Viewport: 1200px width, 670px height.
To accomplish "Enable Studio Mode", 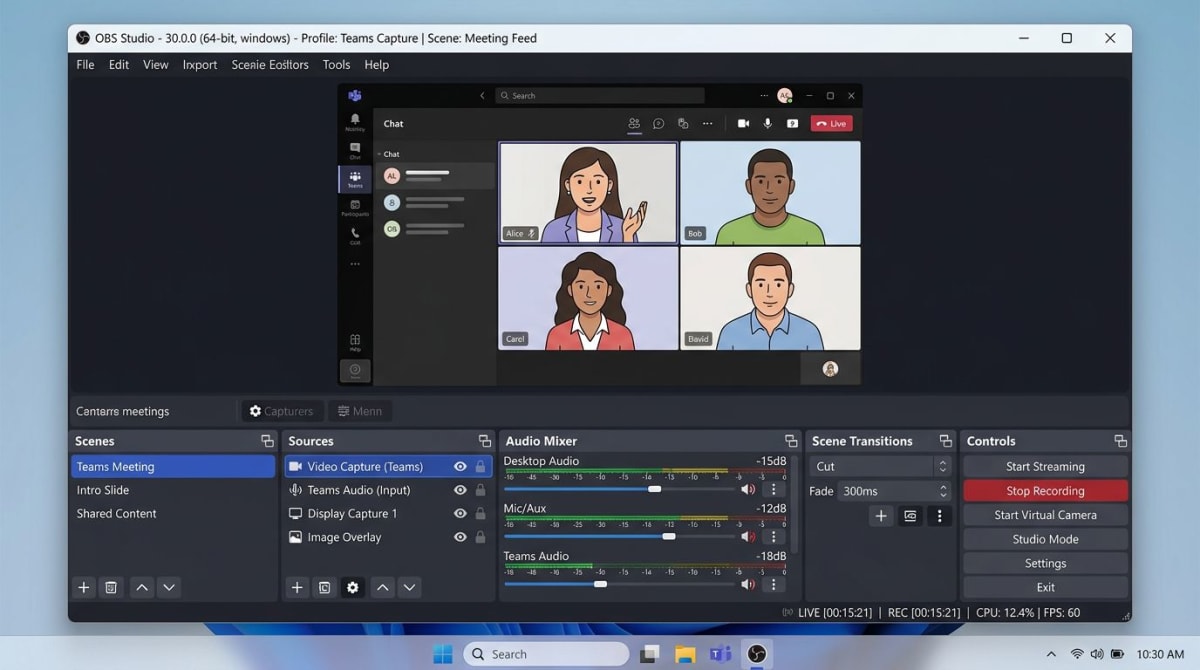I will coord(1045,539).
